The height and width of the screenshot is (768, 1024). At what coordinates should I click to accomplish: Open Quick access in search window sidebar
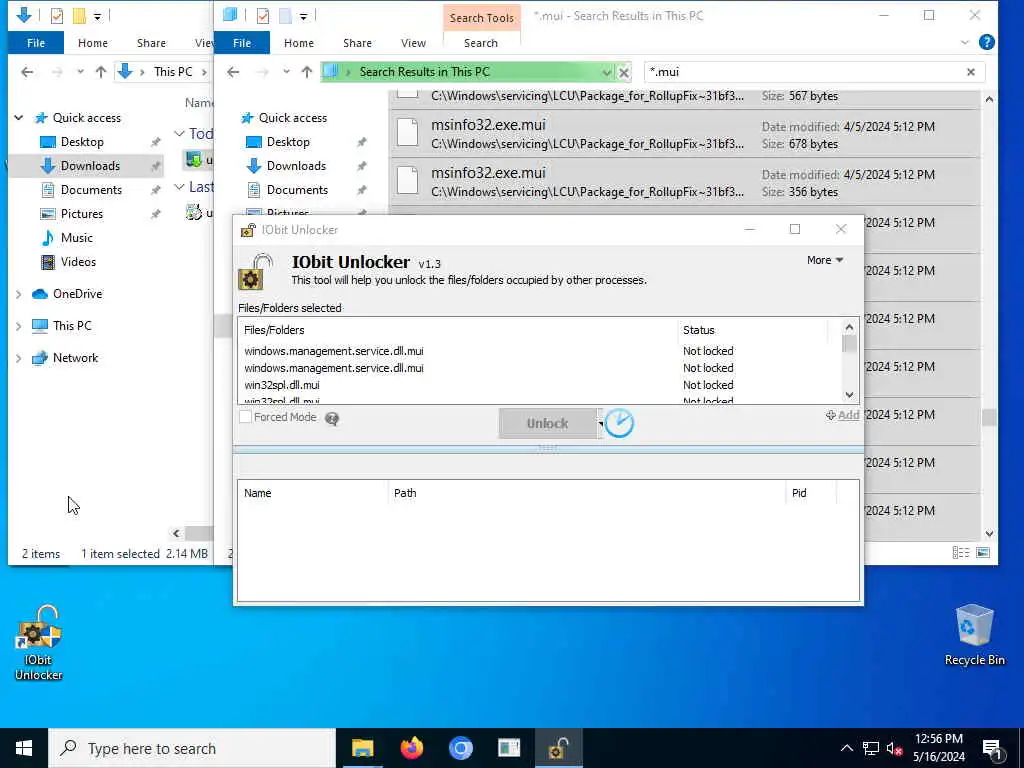[293, 118]
